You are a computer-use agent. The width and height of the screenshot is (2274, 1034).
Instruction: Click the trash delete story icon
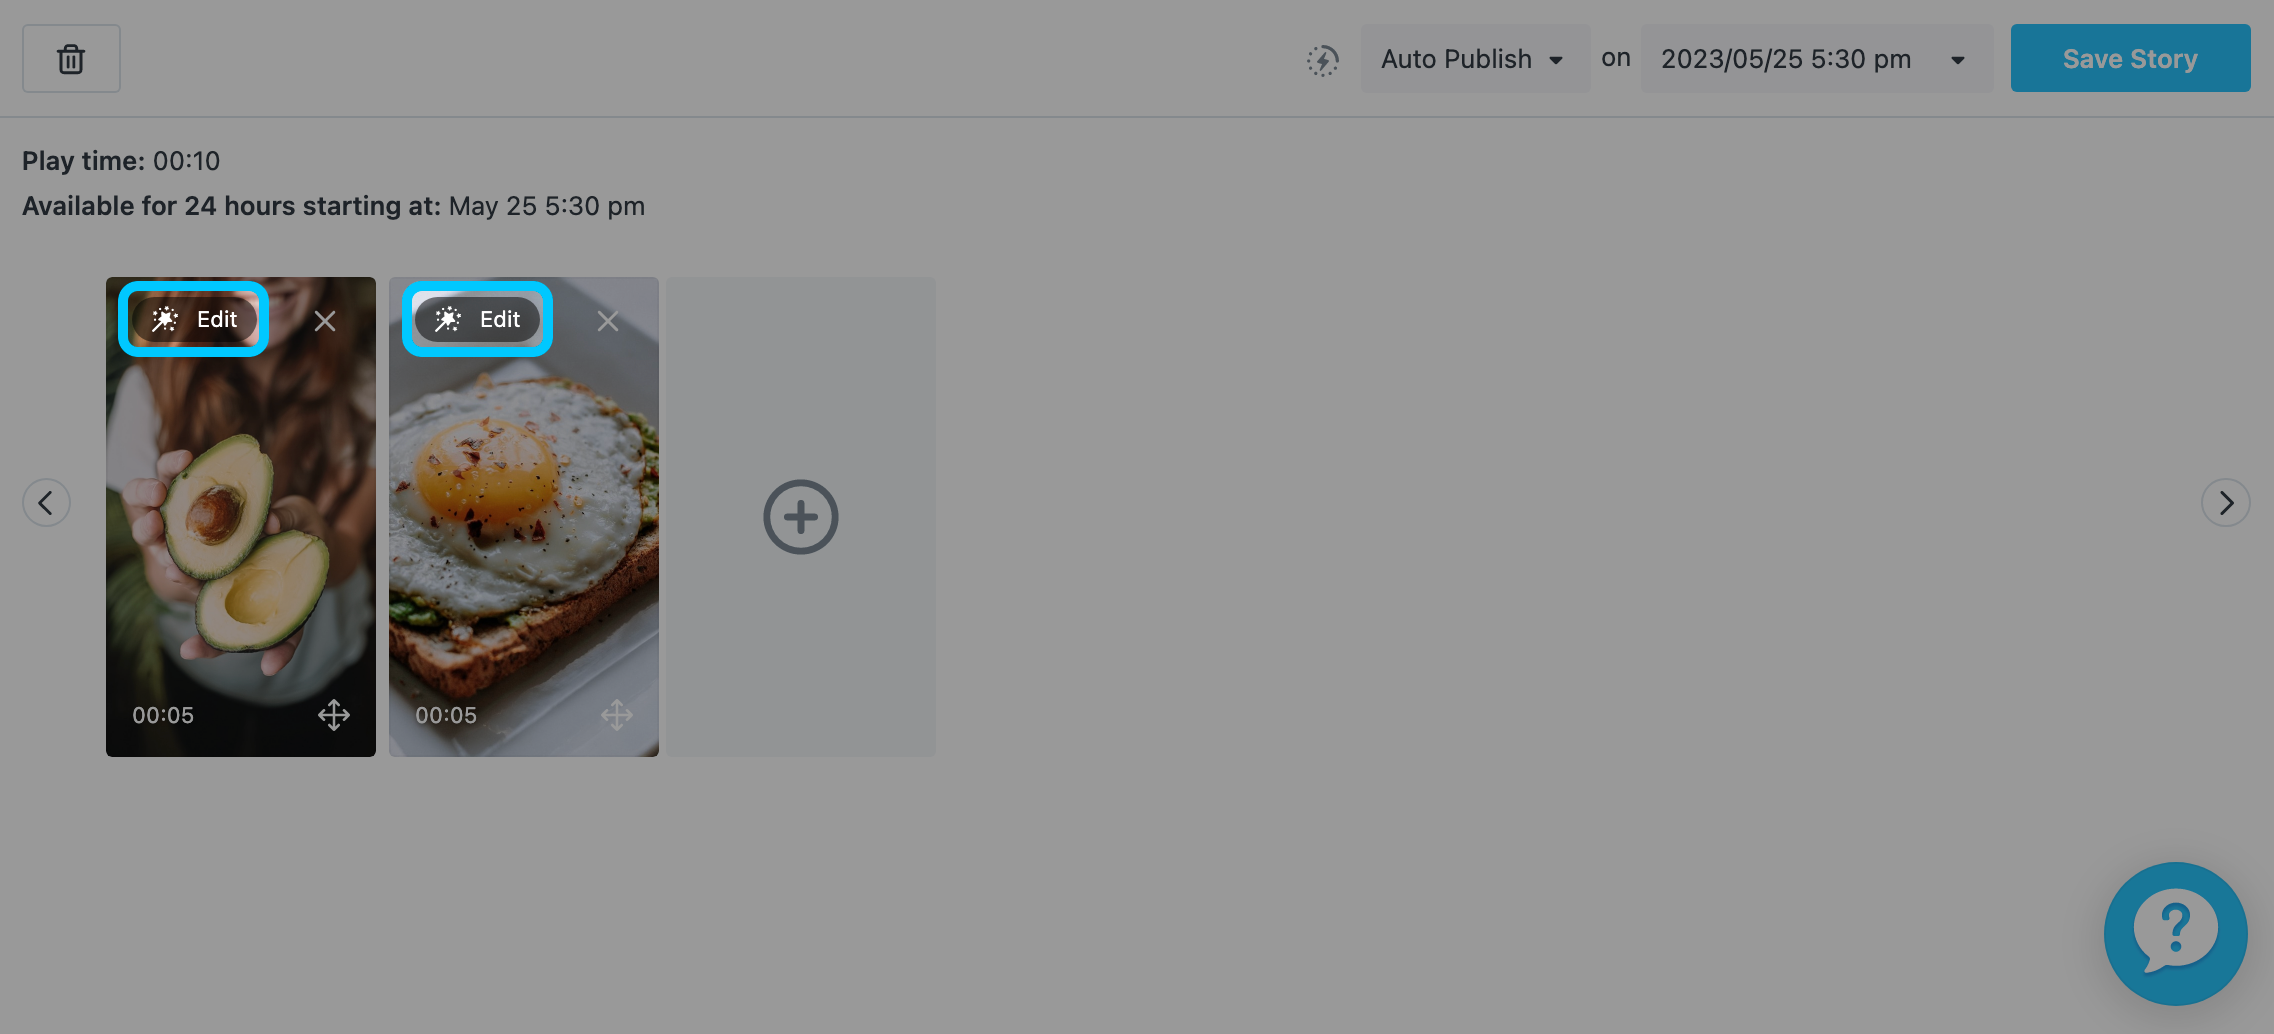tap(71, 59)
